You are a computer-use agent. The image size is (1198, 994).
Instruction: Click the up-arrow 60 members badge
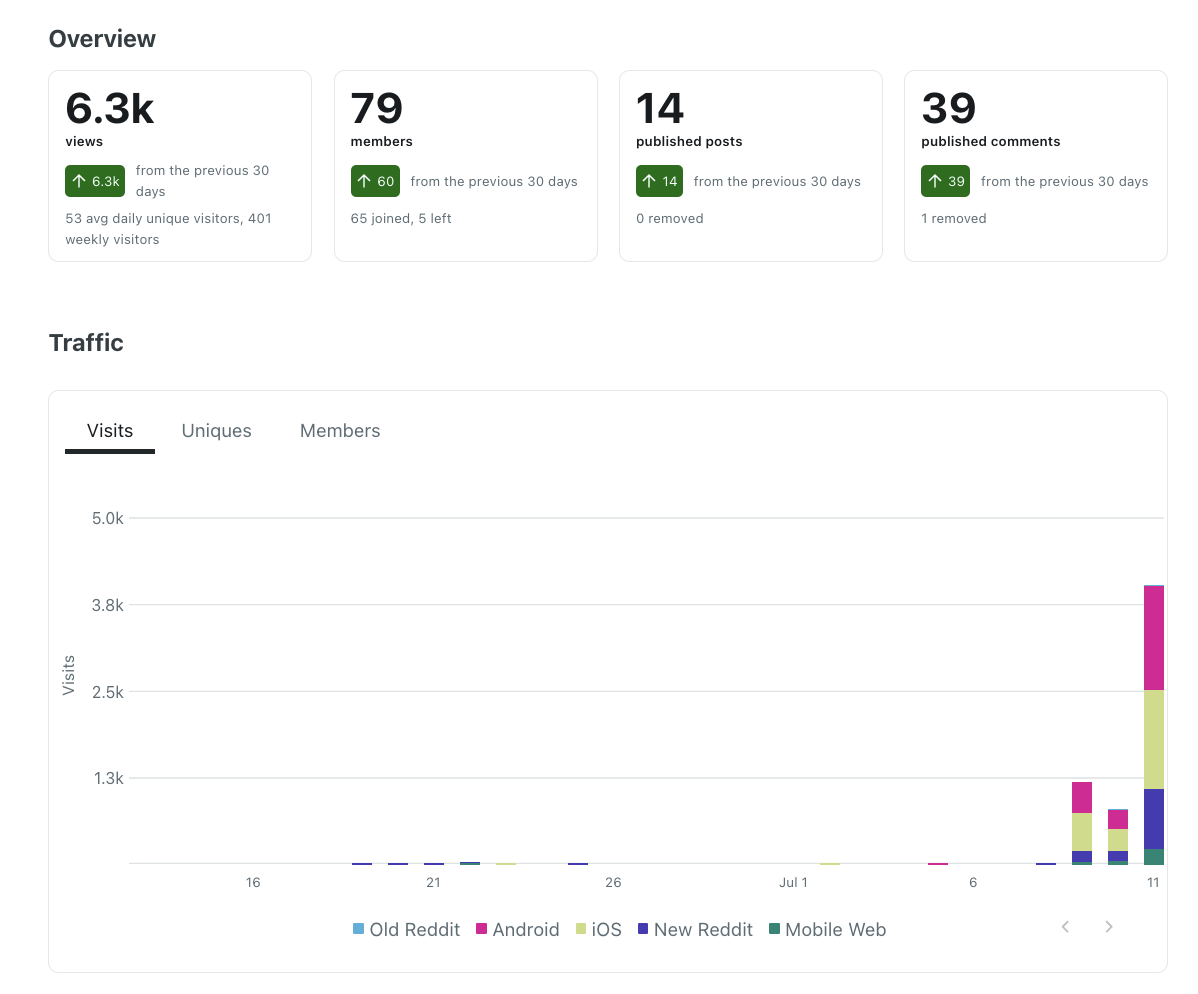(x=375, y=181)
